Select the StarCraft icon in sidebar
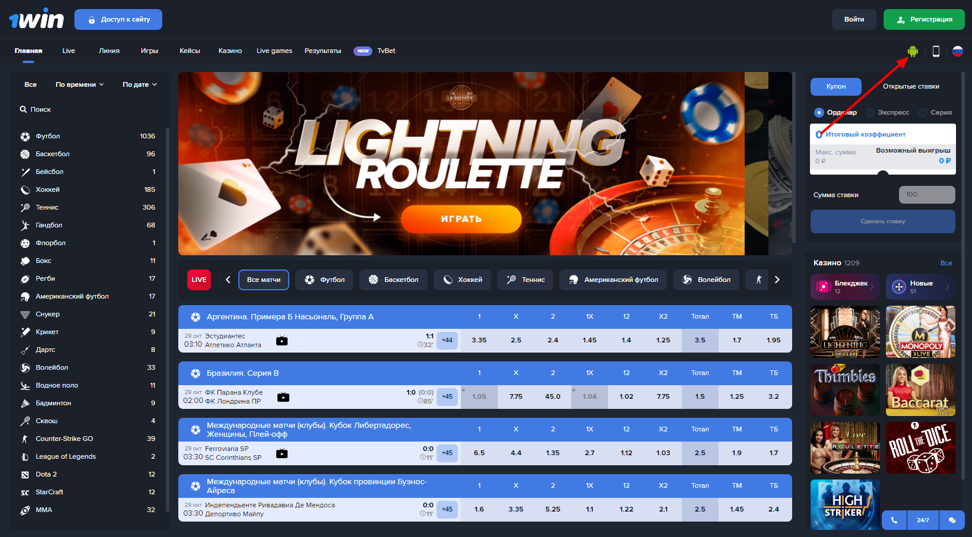 25,492
